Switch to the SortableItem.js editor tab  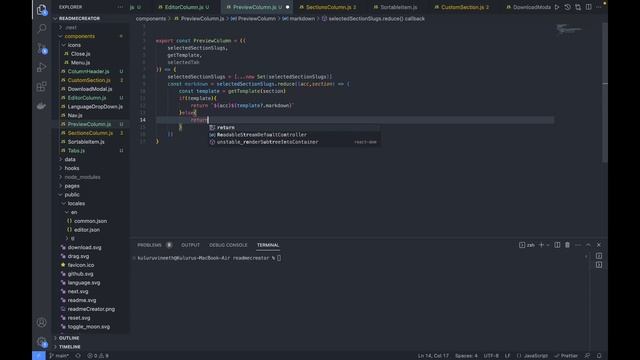[398, 7]
